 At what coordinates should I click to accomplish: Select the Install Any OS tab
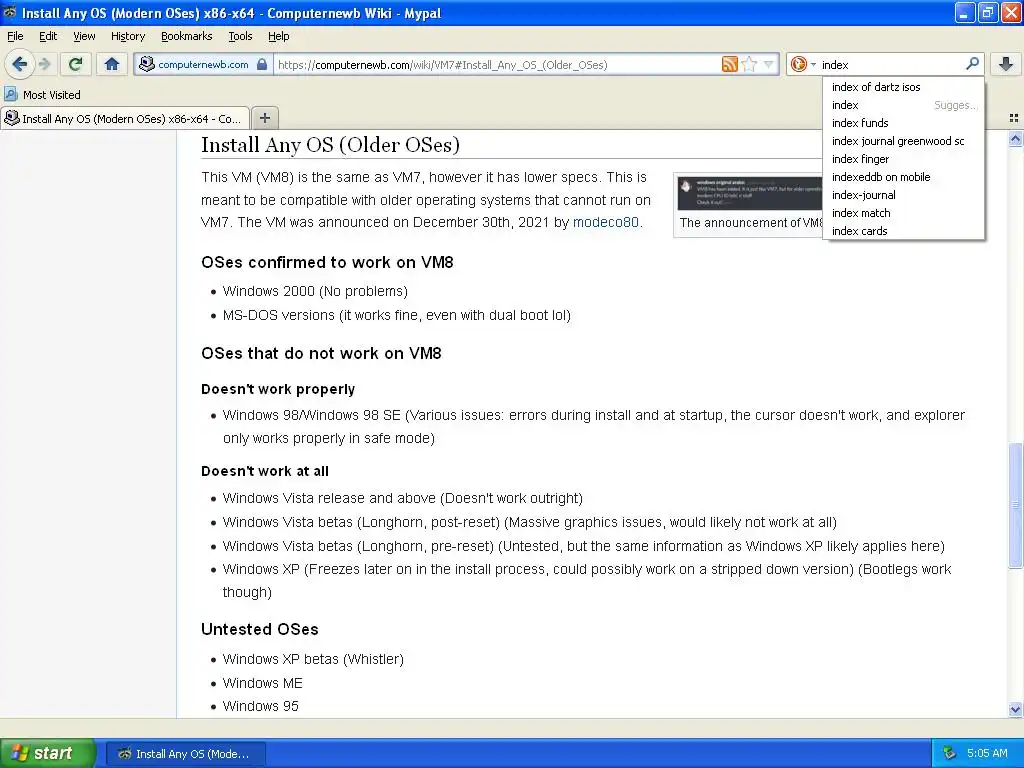coord(125,118)
